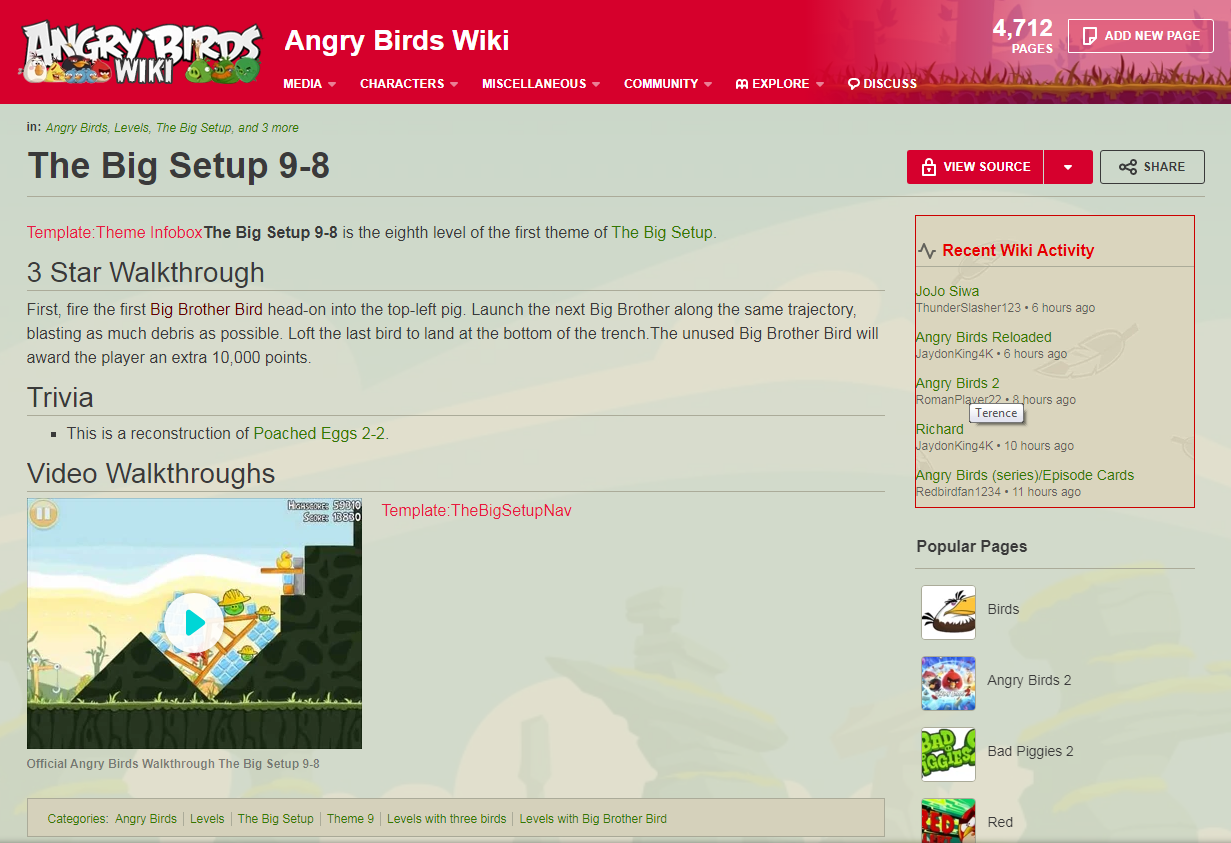Open the Birds popular page thumbnail
This screenshot has height=843, width=1231.
click(x=948, y=612)
